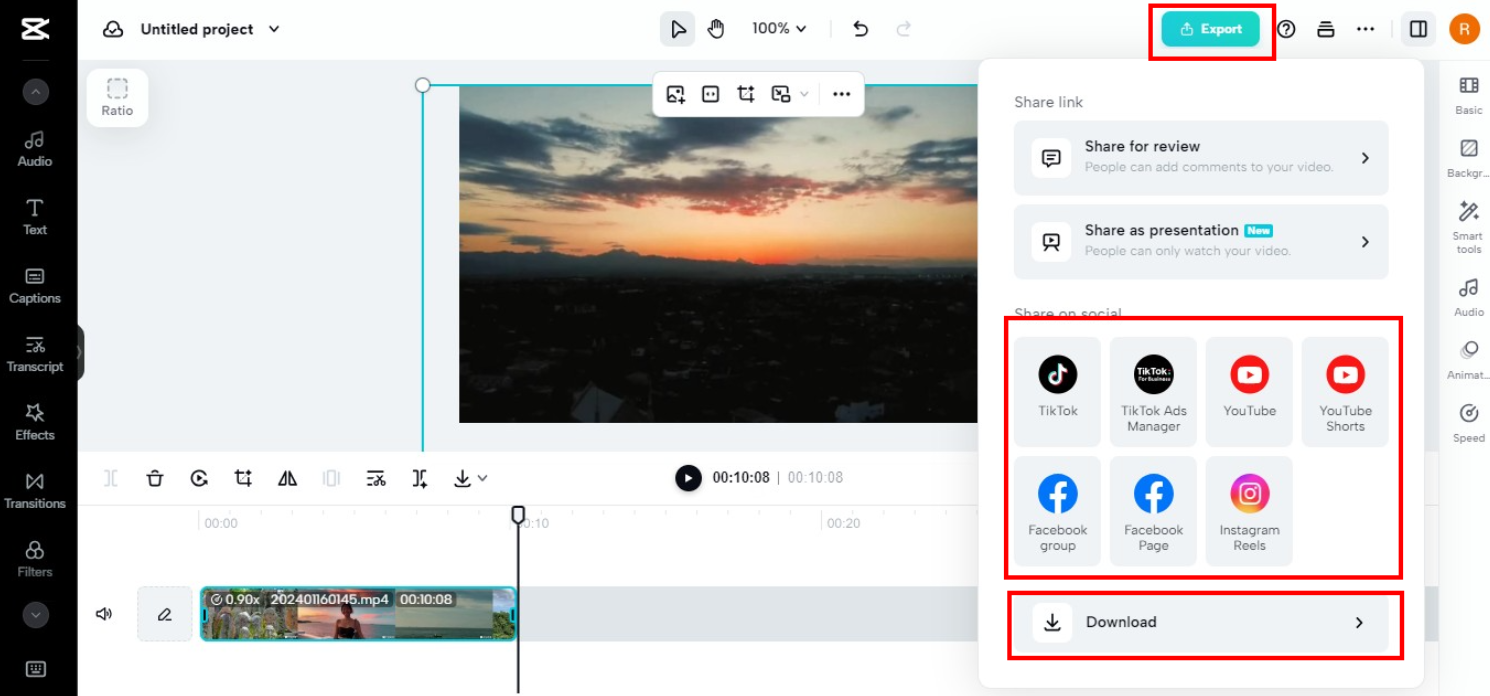Click the timeline crop tool
This screenshot has height=696, width=1490.
point(243,478)
